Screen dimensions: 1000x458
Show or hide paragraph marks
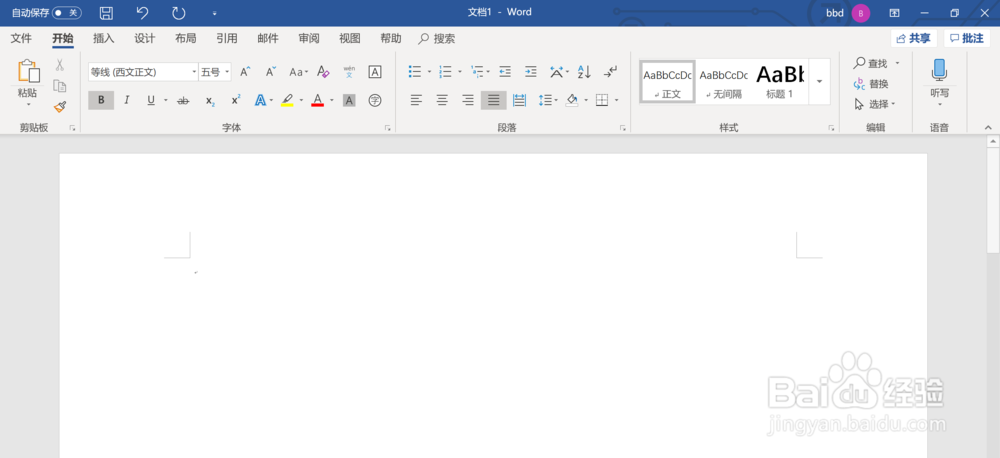610,71
